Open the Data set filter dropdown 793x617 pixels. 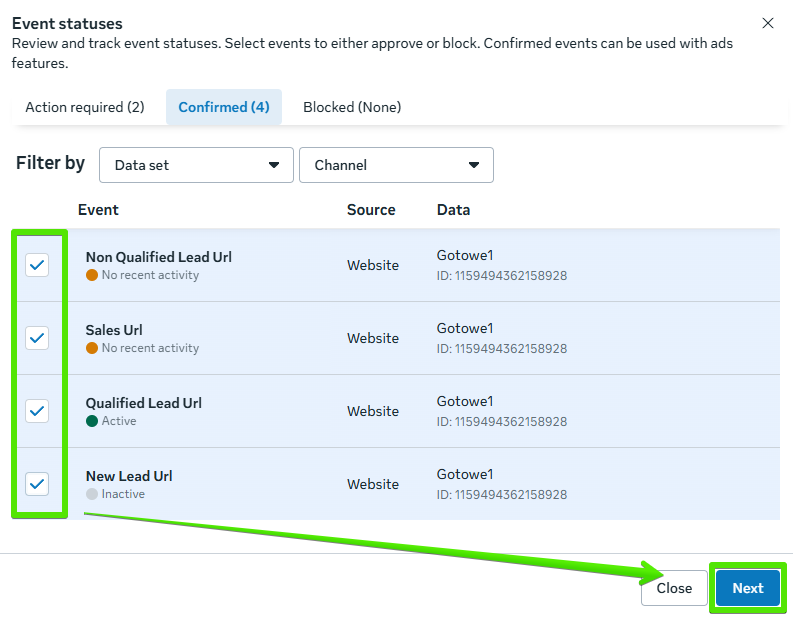(196, 165)
